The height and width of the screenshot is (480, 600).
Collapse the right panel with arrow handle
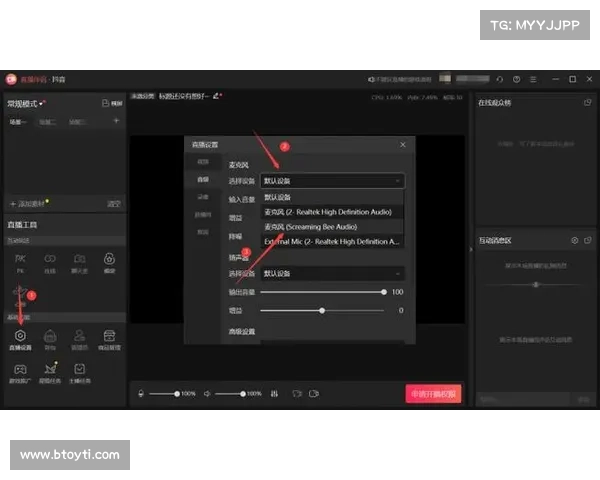coord(471,250)
